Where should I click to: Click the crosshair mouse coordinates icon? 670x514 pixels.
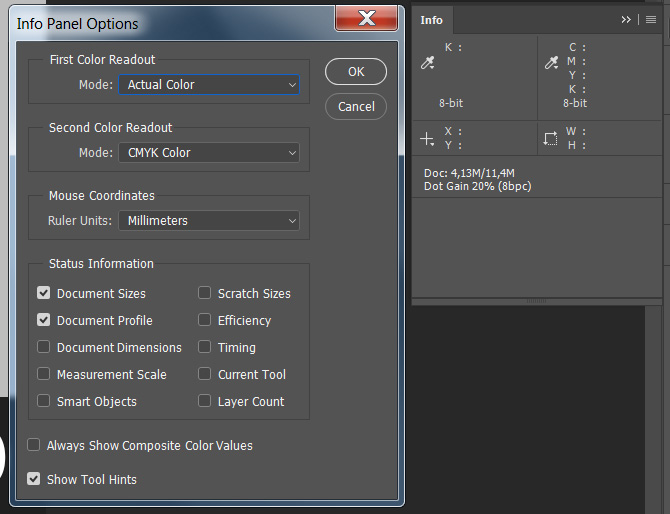pyautogui.click(x=428, y=138)
